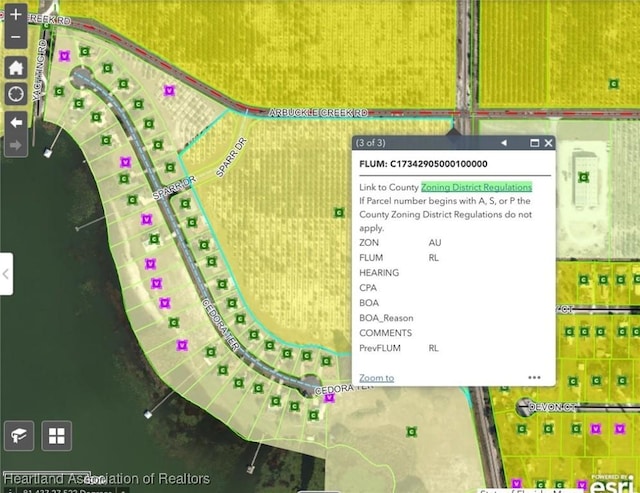Click the ZON value AU
640x493 pixels.
point(435,243)
